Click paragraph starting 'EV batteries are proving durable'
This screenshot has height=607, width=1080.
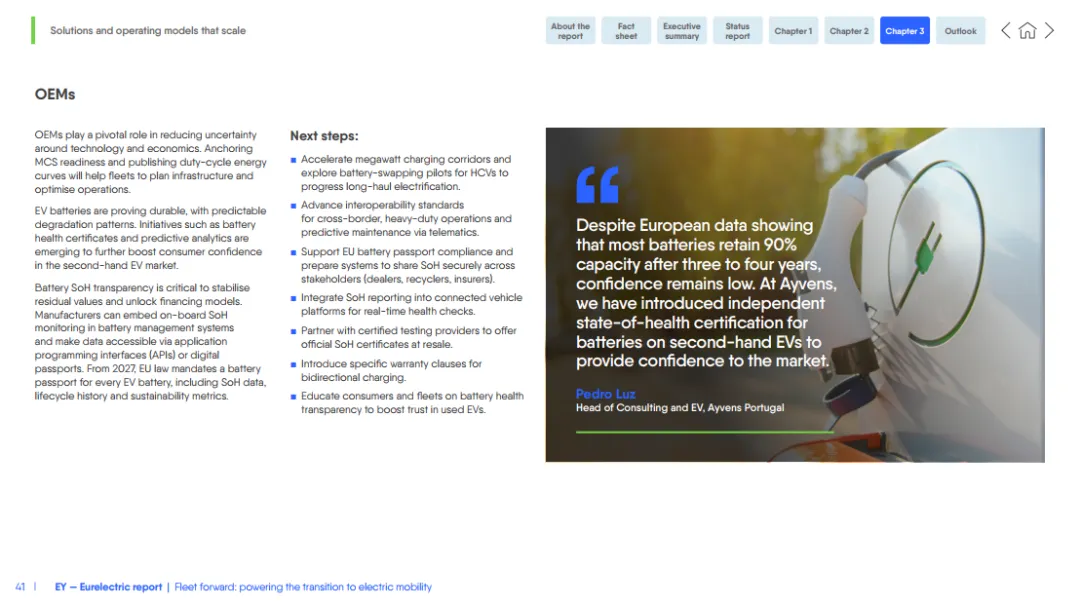151,238
